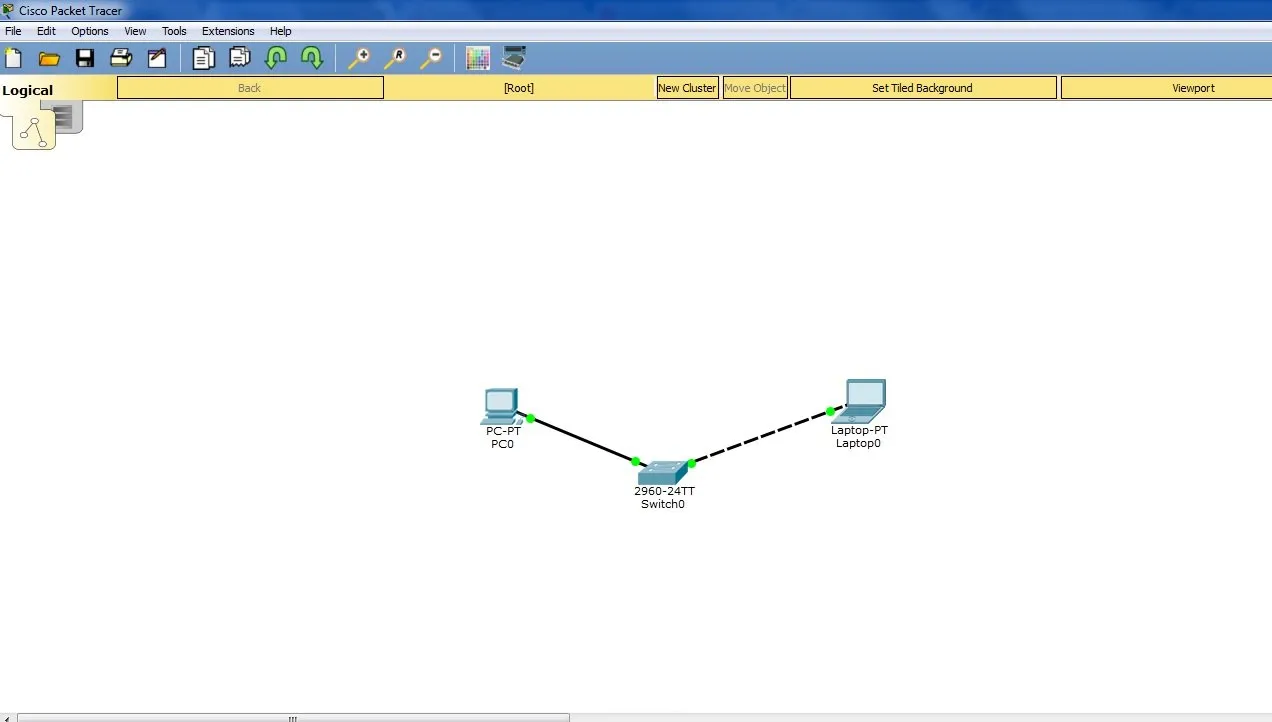Select the Switch0 2960-24TT device
This screenshot has height=722, width=1272.
pos(663,473)
